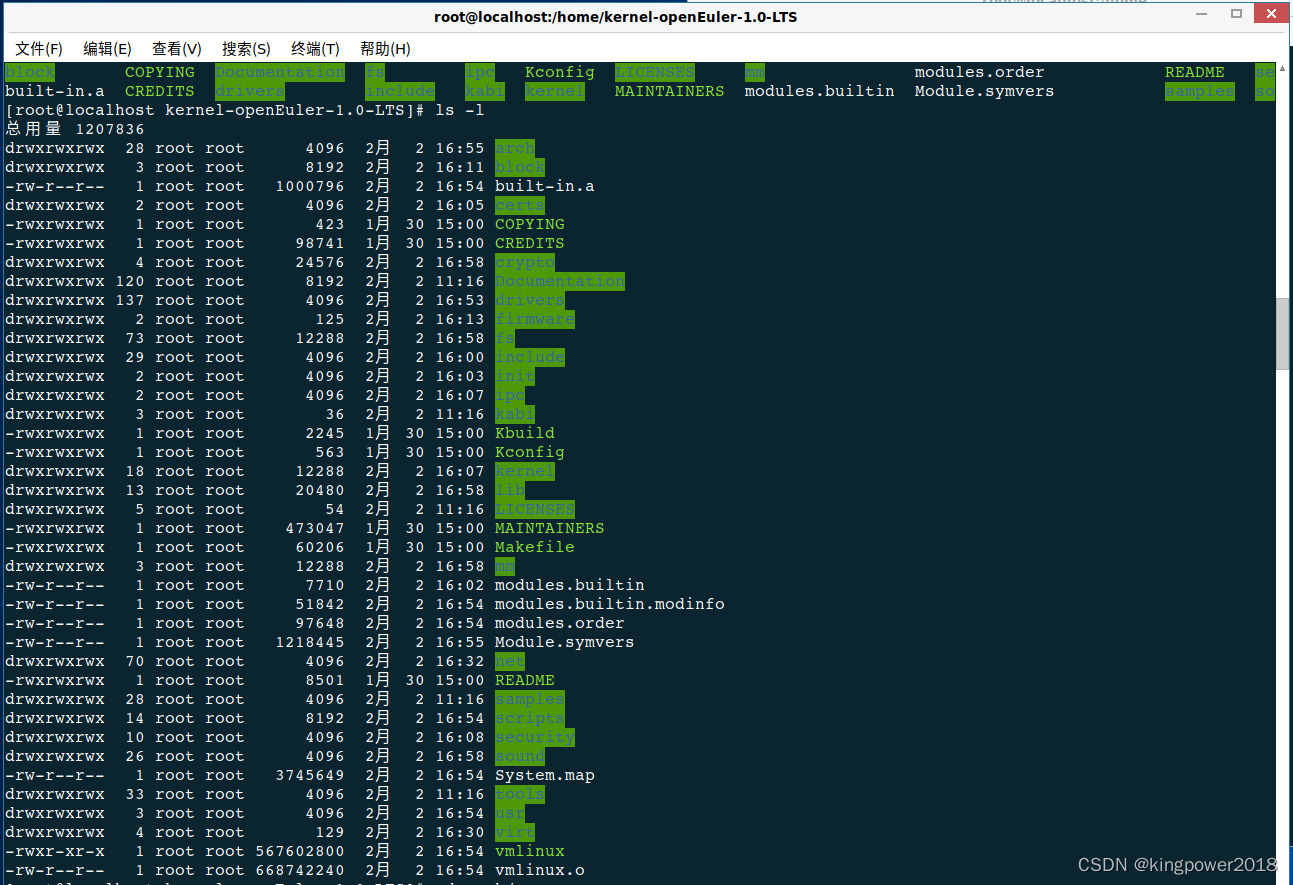Screen dimensions: 1293x885
Task: Click the certs directory name
Action: (519, 205)
